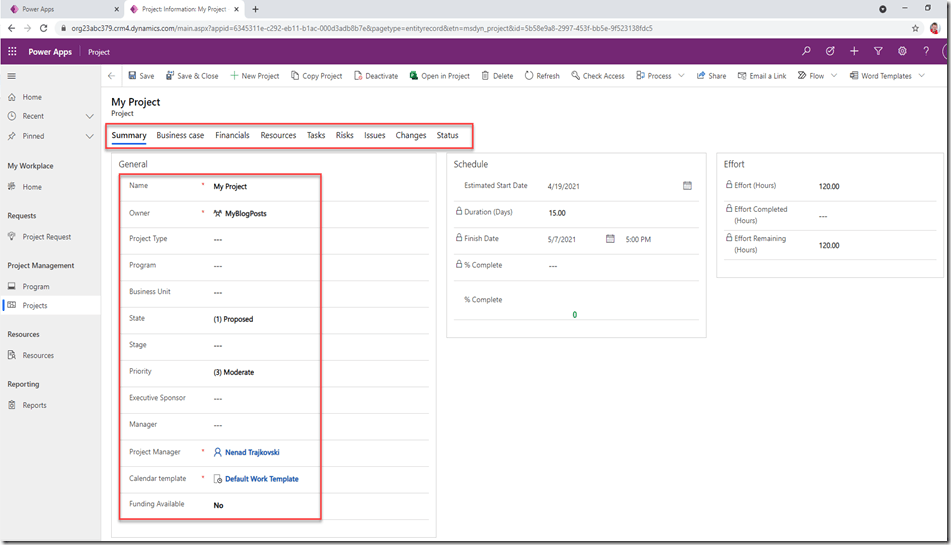
Task: Toggle the Funding Available field value
Action: (219, 506)
